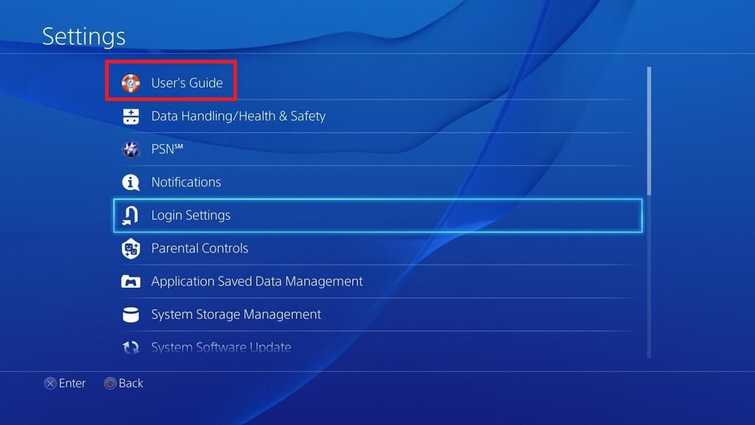Click the PSN icon
Screen dimensions: 755x425
[130, 149]
